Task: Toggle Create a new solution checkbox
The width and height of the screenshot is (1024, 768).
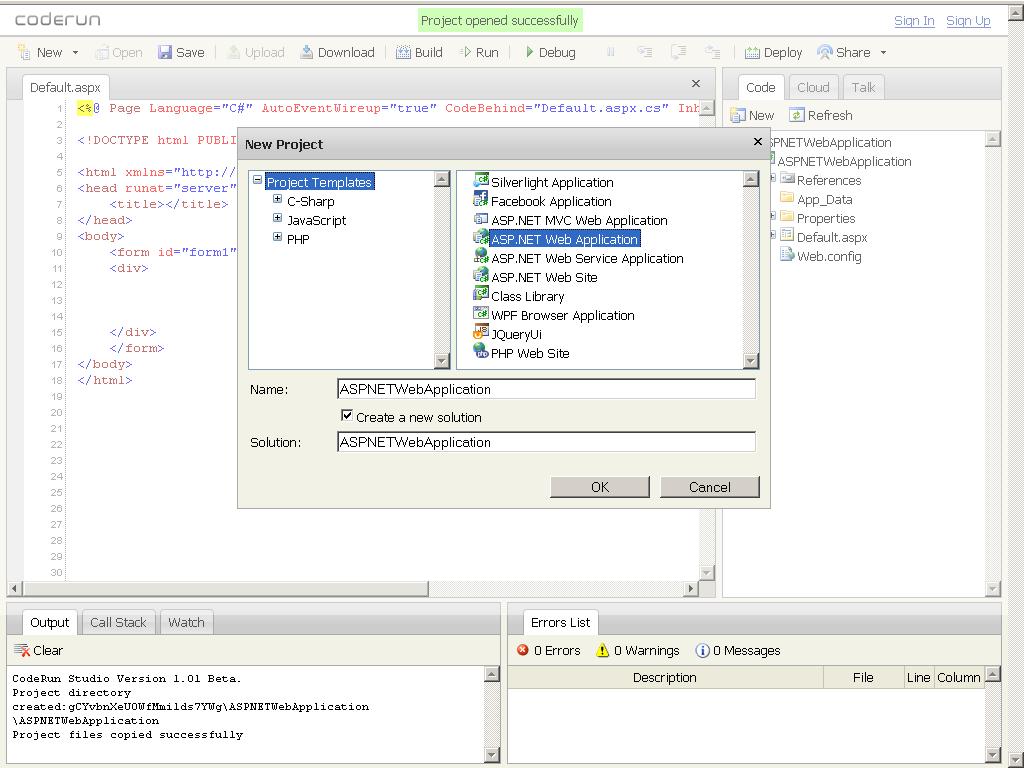Action: (x=347, y=416)
